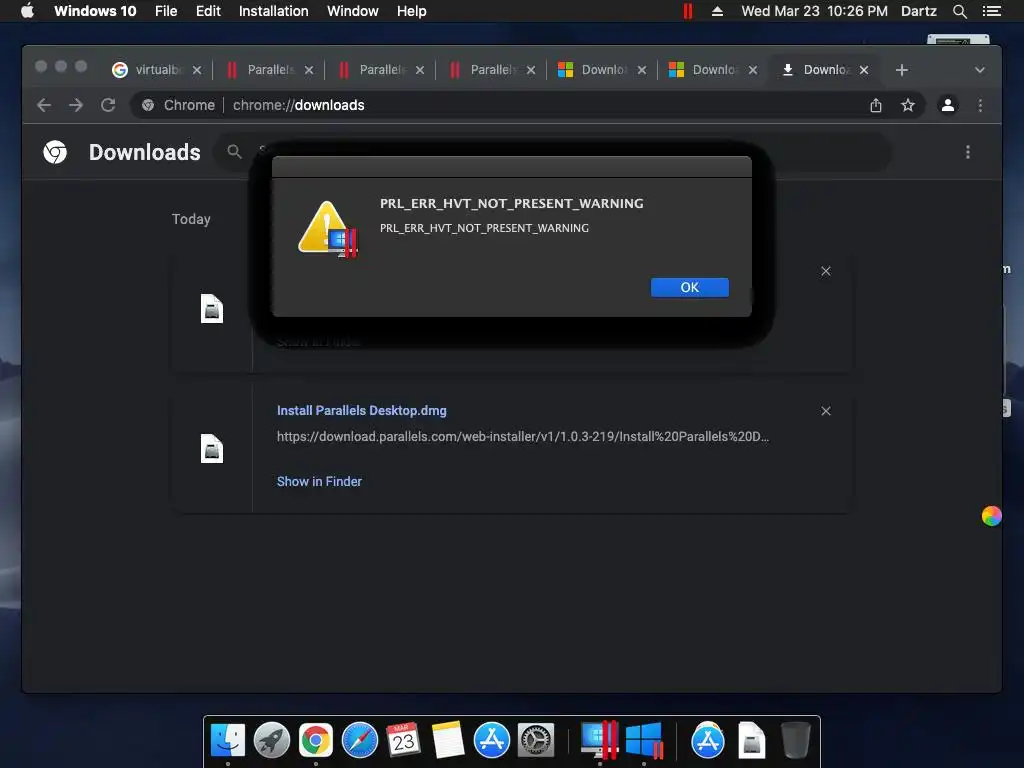Open Chrome profile avatar

point(948,105)
